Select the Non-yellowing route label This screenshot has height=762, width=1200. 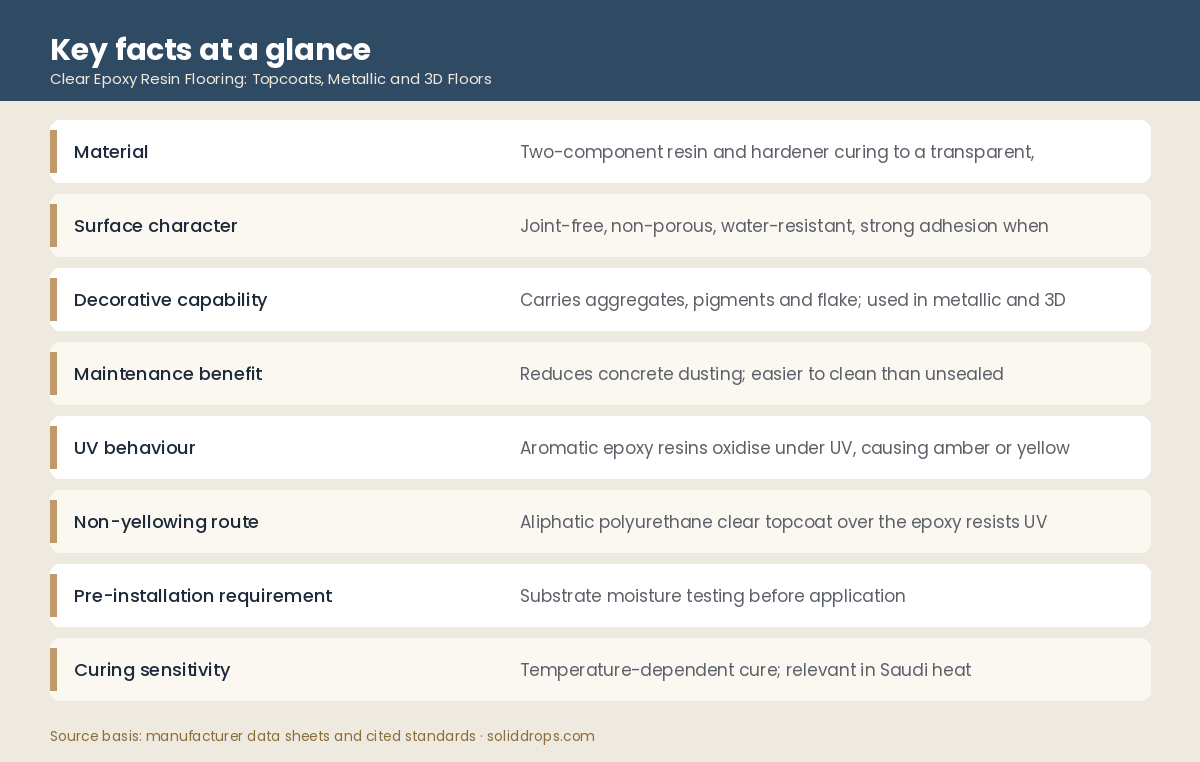(166, 522)
